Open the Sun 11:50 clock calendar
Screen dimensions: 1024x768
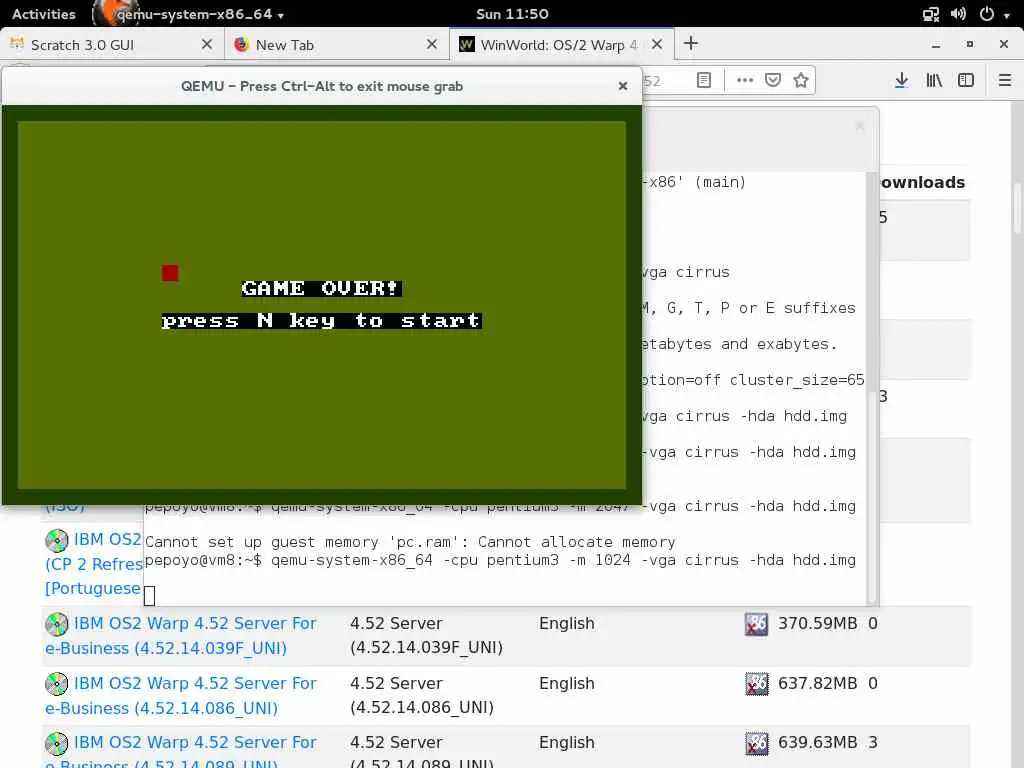click(x=512, y=14)
